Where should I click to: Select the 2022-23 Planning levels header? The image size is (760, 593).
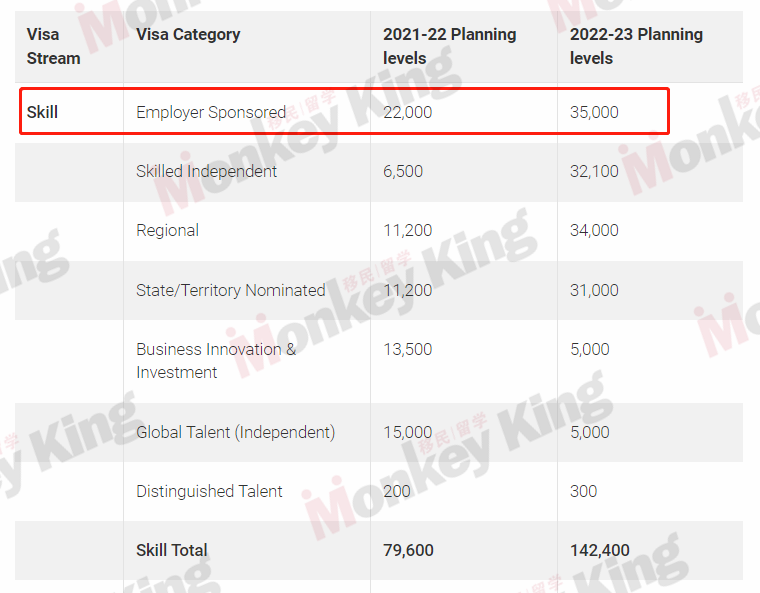click(x=636, y=46)
